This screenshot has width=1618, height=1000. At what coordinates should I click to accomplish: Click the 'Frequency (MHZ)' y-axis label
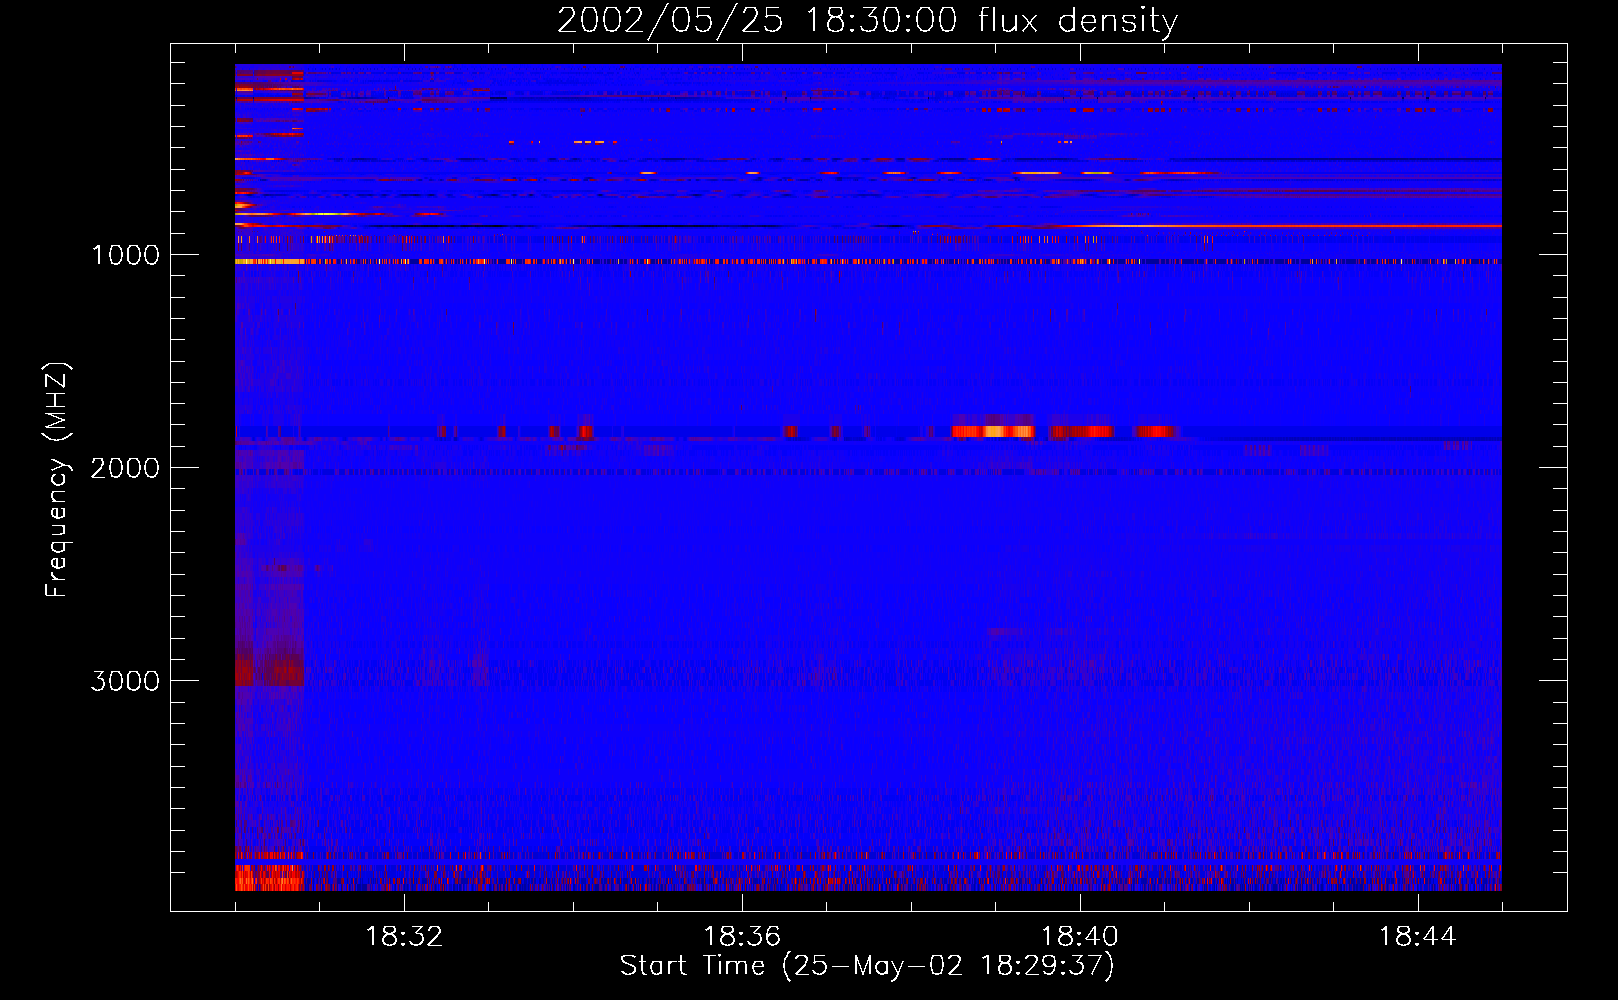tap(57, 480)
